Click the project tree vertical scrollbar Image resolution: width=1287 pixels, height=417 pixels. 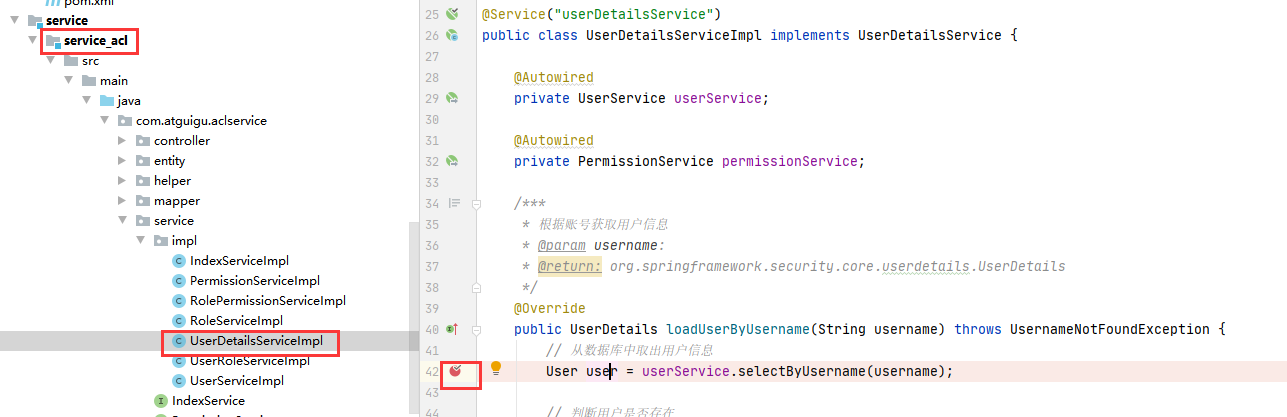point(412,318)
